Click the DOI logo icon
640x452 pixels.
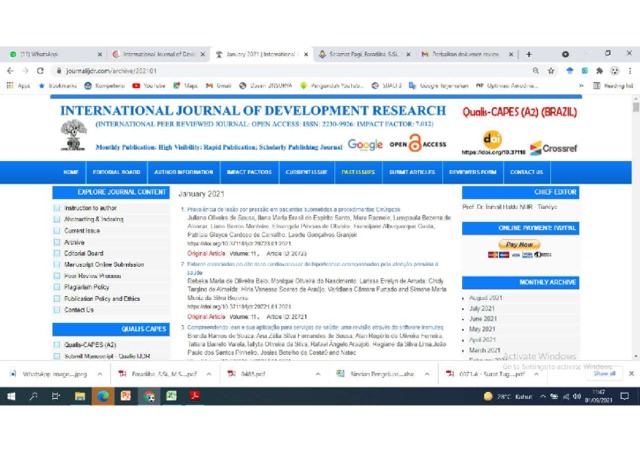(492, 140)
